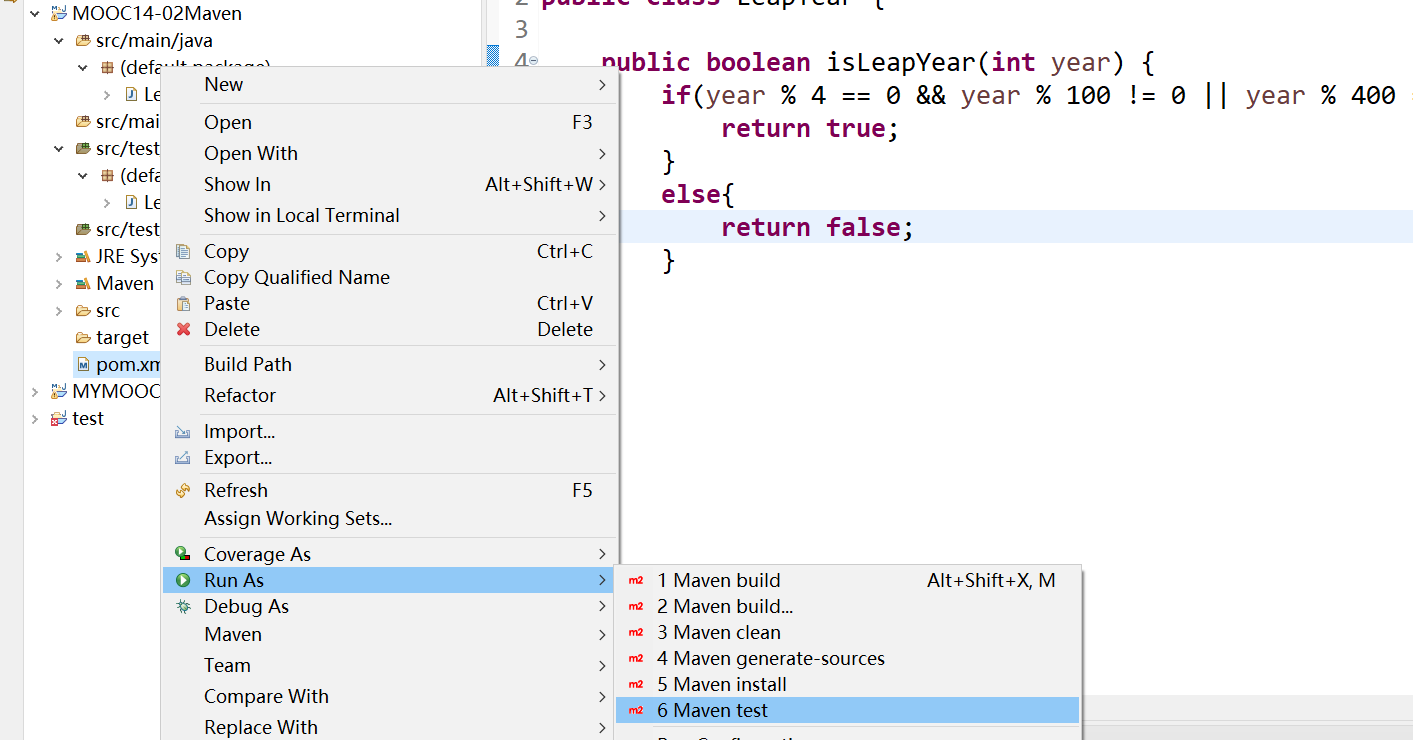Click the Refresh icon
The height and width of the screenshot is (740, 1413).
click(183, 491)
